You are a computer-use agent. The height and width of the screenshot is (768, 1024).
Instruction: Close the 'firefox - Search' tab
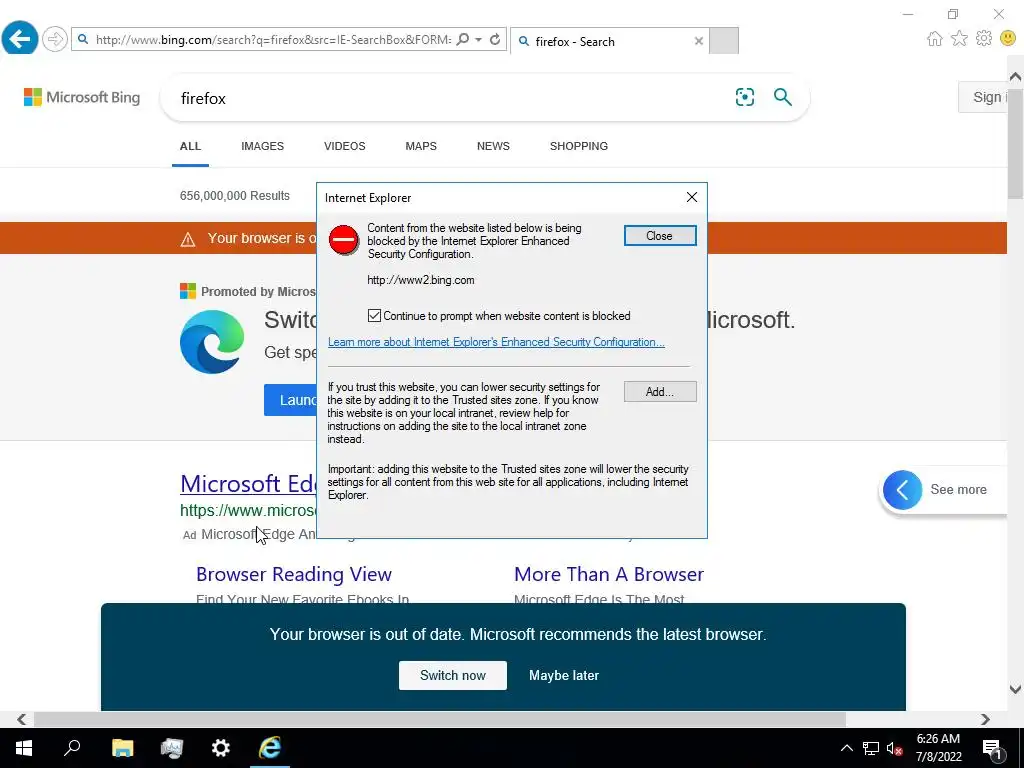[699, 41]
